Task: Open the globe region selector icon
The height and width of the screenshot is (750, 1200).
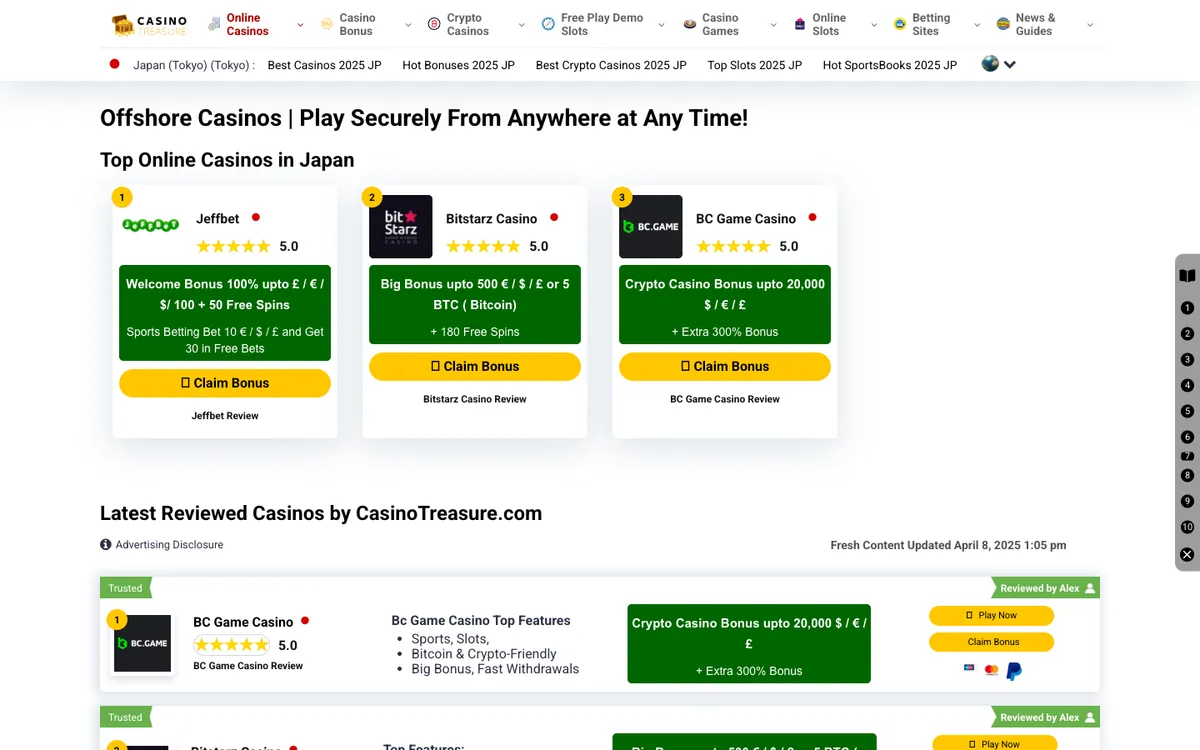Action: point(990,64)
